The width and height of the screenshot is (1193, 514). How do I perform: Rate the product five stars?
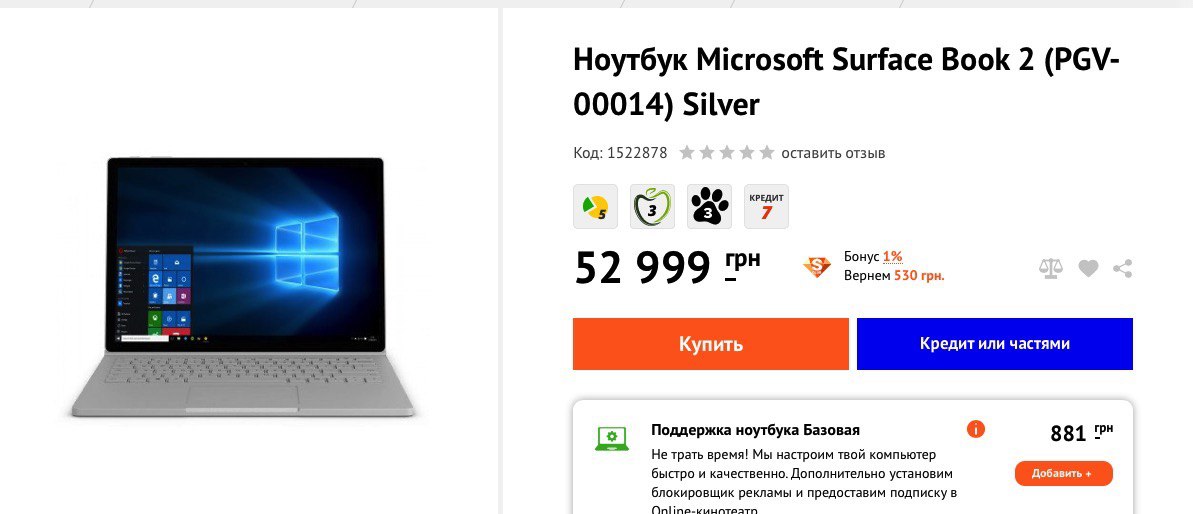click(766, 153)
